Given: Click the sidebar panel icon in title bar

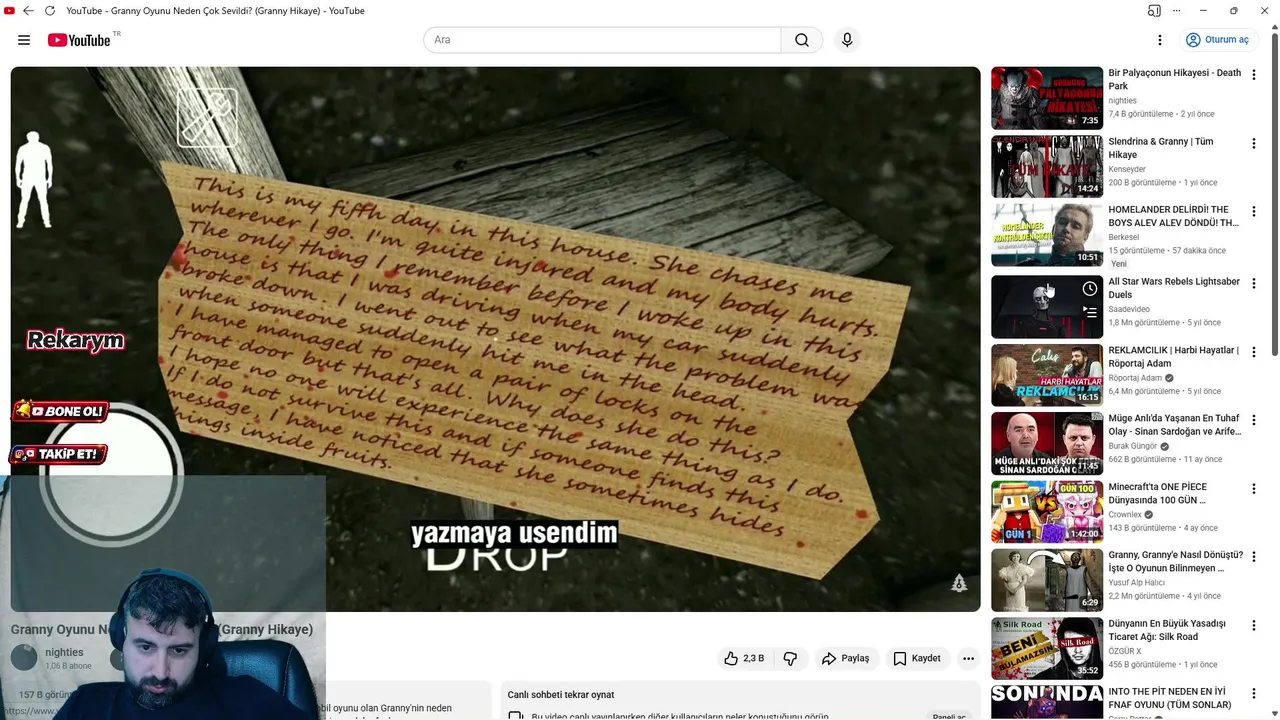Looking at the screenshot, I should 1154,11.
